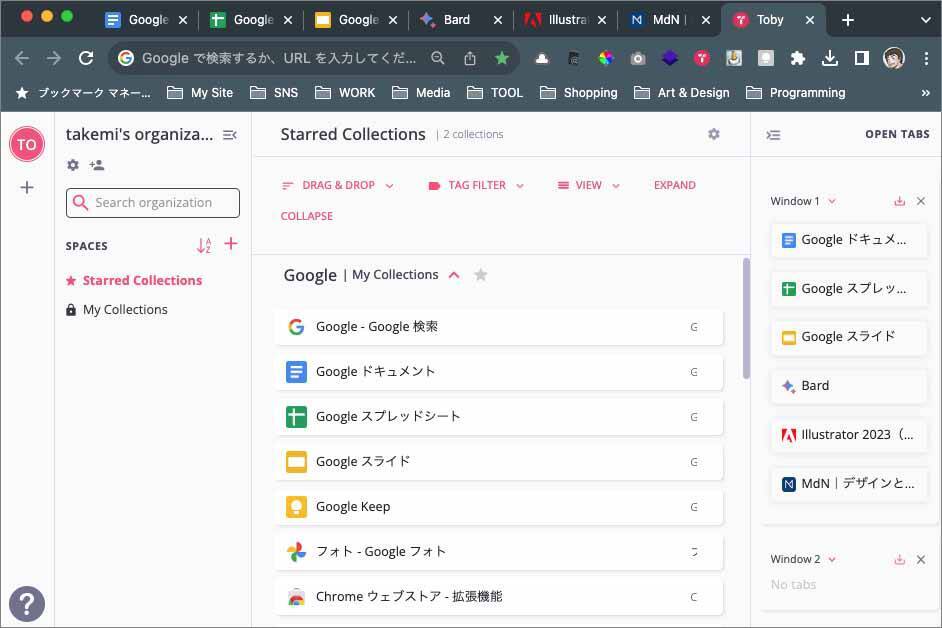Collapse the left sidebar panel icon
Image resolution: width=942 pixels, height=628 pixels.
229,135
